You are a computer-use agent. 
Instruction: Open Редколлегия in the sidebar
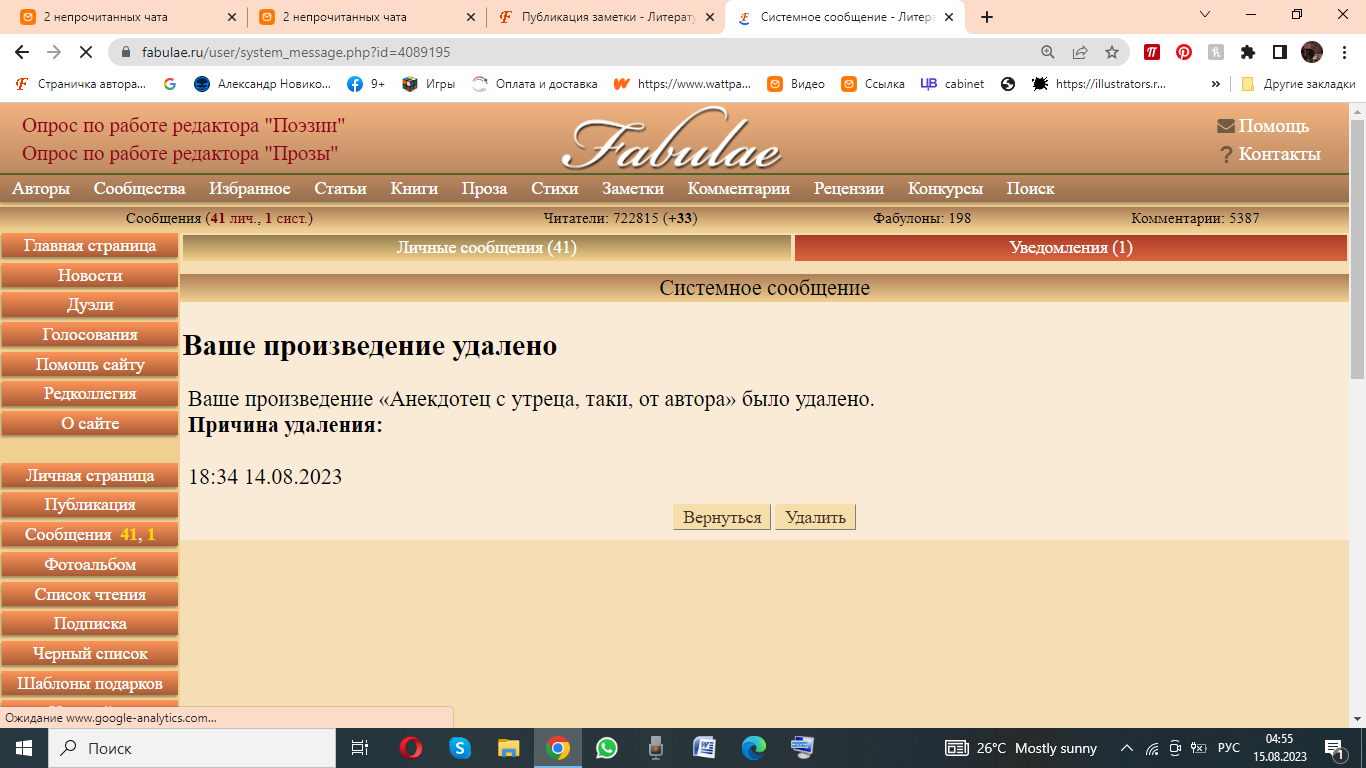90,394
